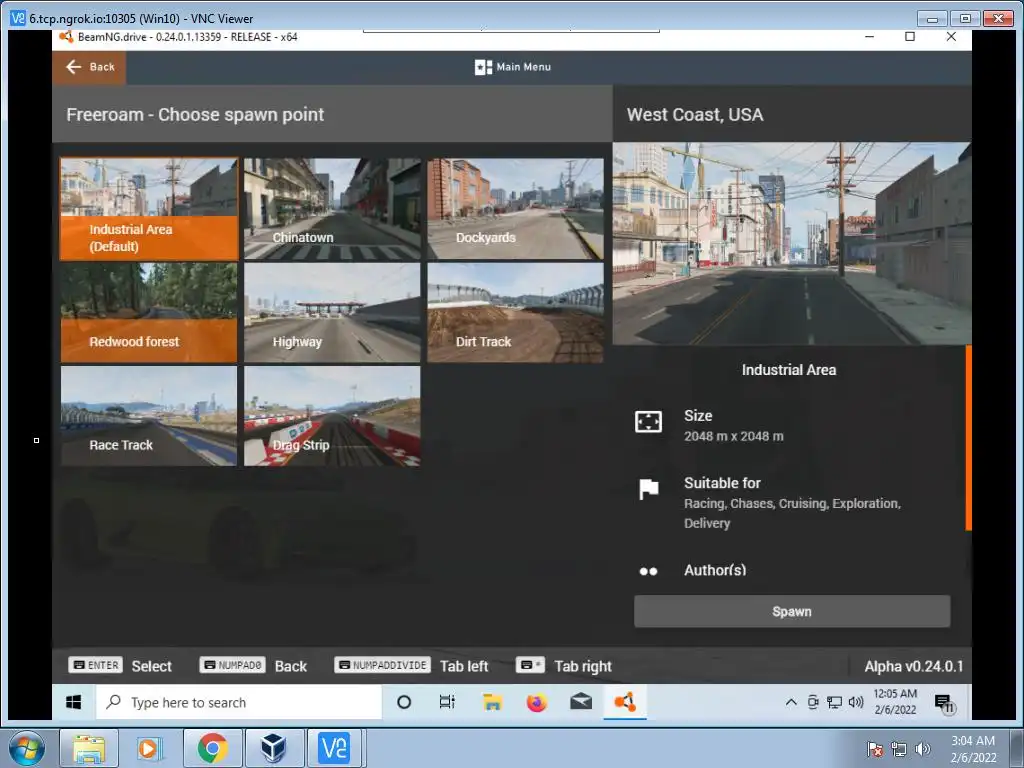1024x768 pixels.
Task: Open Task View in Win10 taskbar
Action: 447,702
